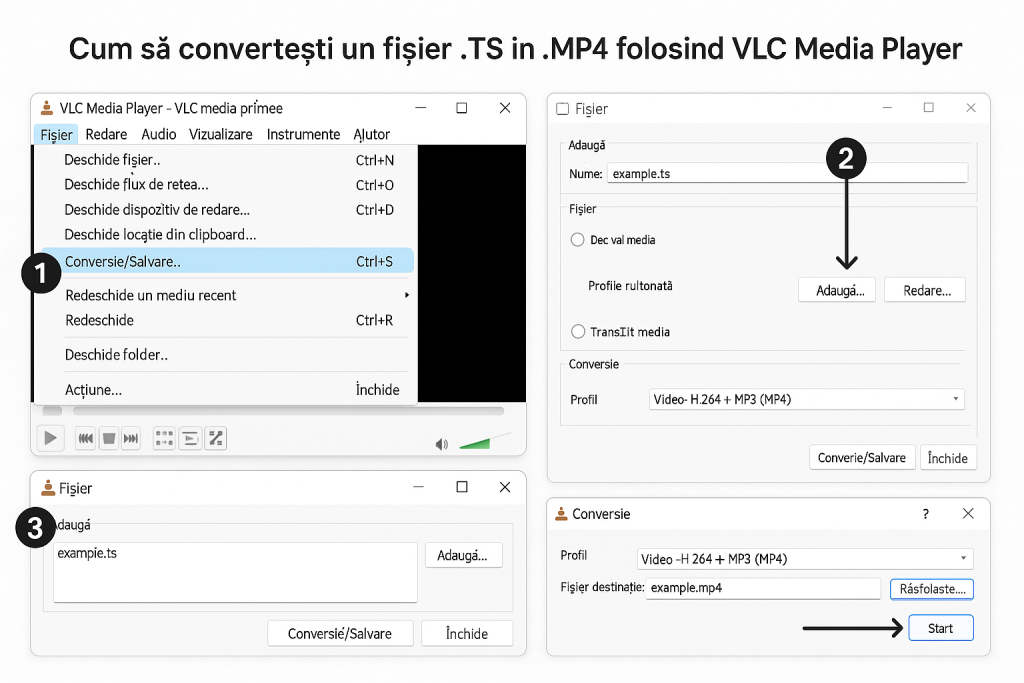1024x683 pixels.
Task: Click the Stop playback button
Action: tap(109, 438)
